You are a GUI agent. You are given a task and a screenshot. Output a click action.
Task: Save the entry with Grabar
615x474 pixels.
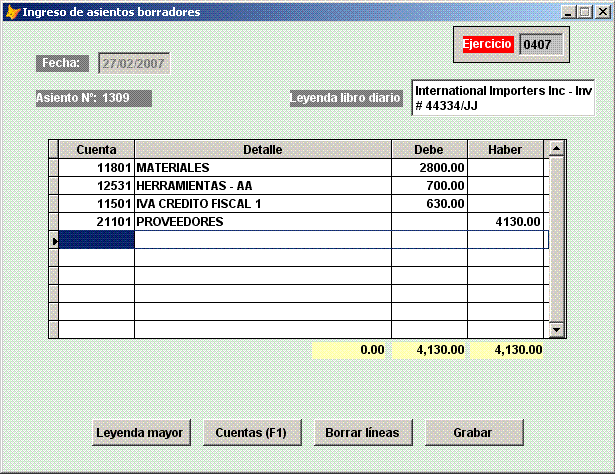473,433
